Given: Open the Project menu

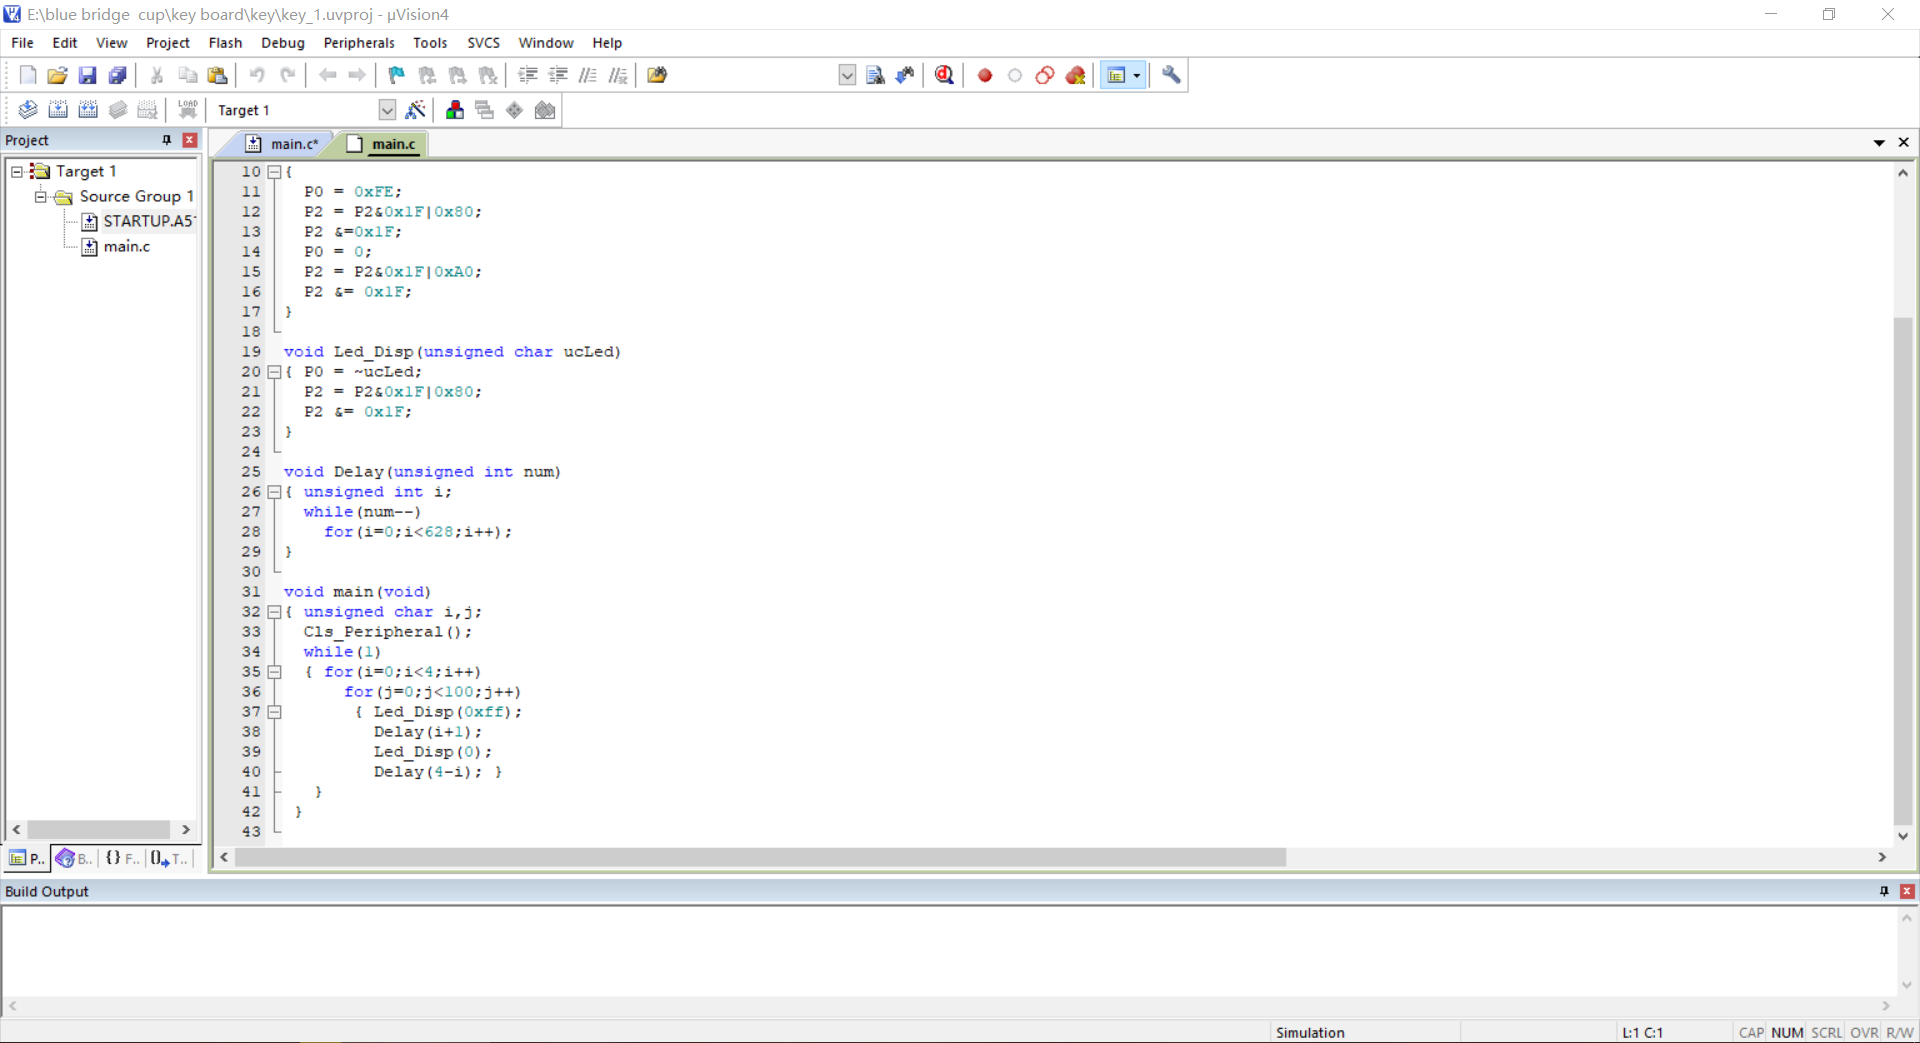Looking at the screenshot, I should point(168,43).
